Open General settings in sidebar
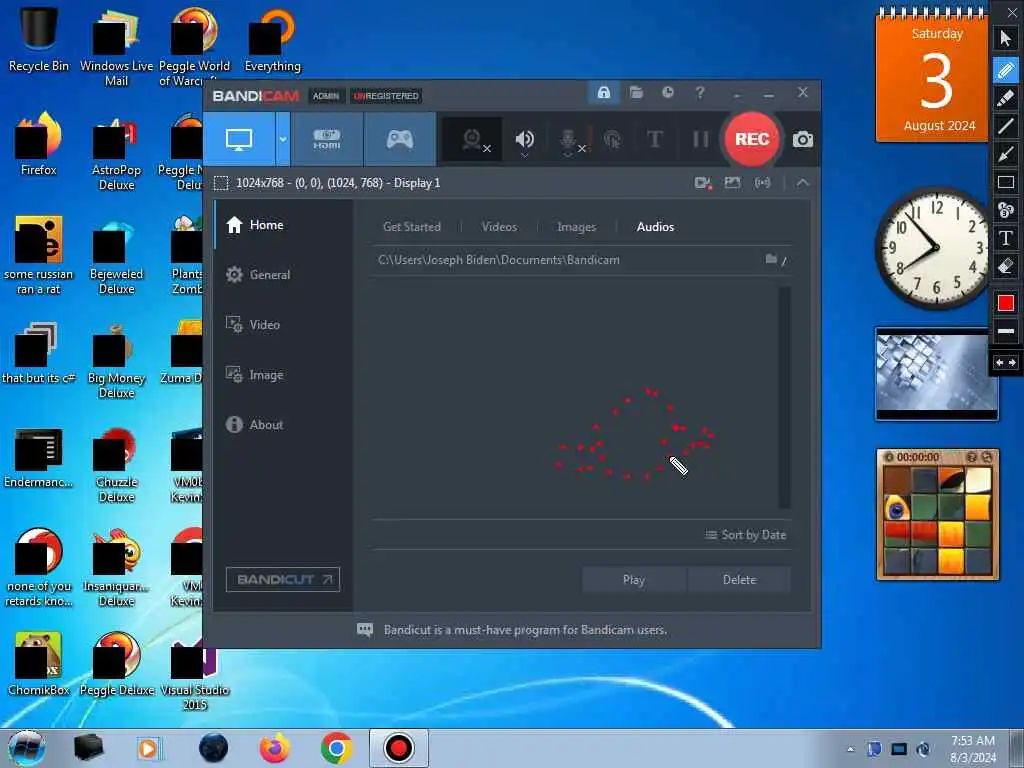 tap(283, 275)
